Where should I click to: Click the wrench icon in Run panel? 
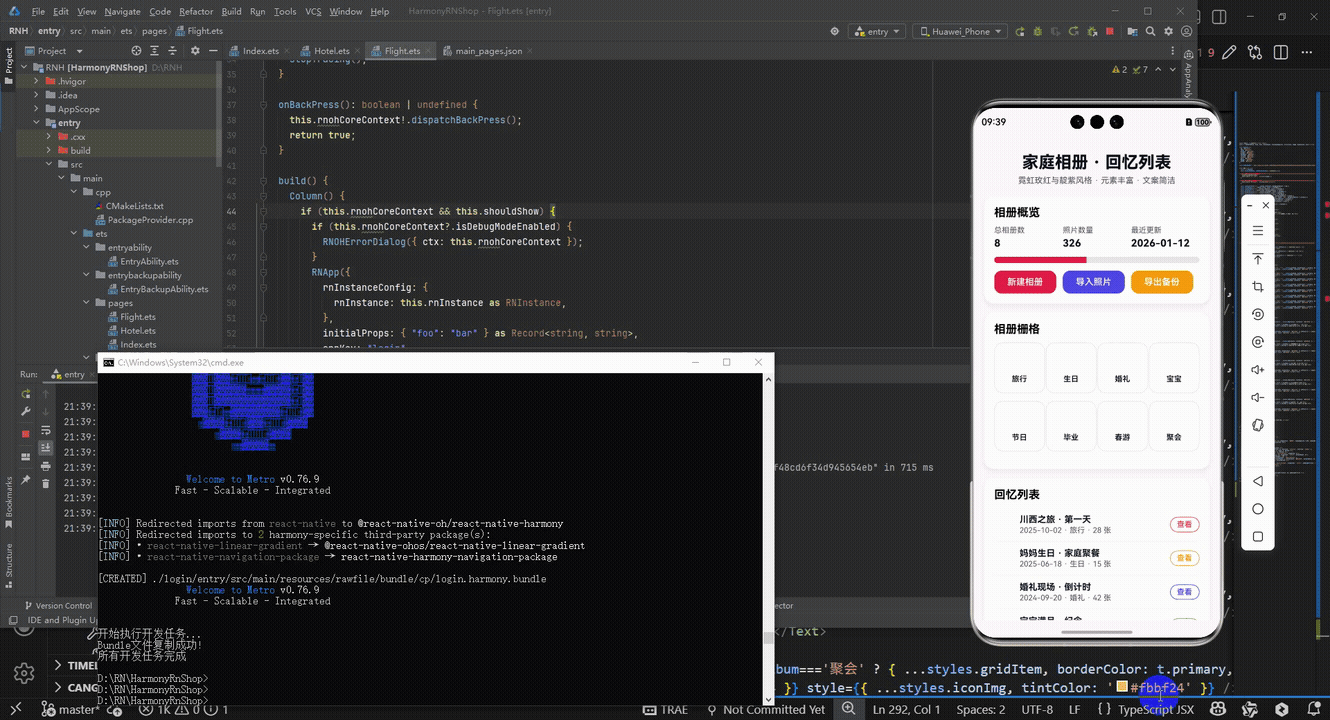(x=26, y=410)
